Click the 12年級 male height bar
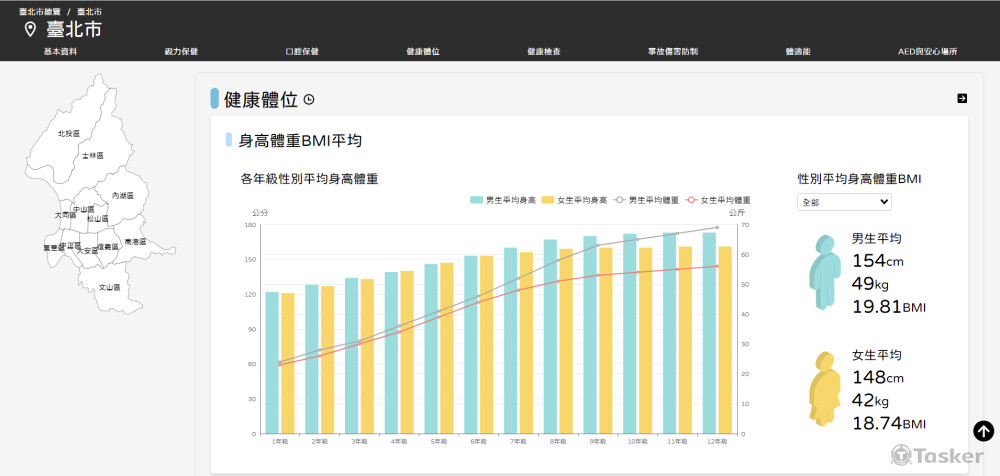This screenshot has width=1000, height=476. point(709,333)
